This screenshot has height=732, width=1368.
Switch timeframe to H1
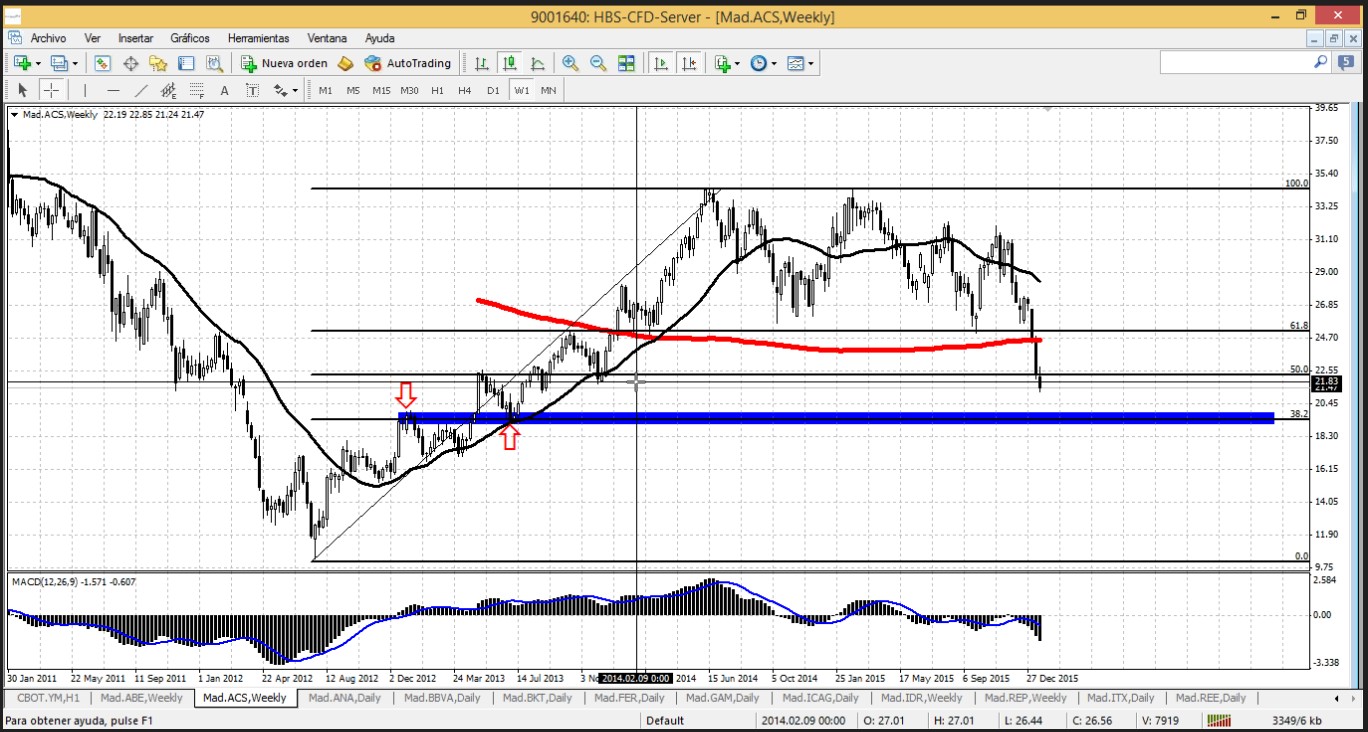click(x=437, y=90)
